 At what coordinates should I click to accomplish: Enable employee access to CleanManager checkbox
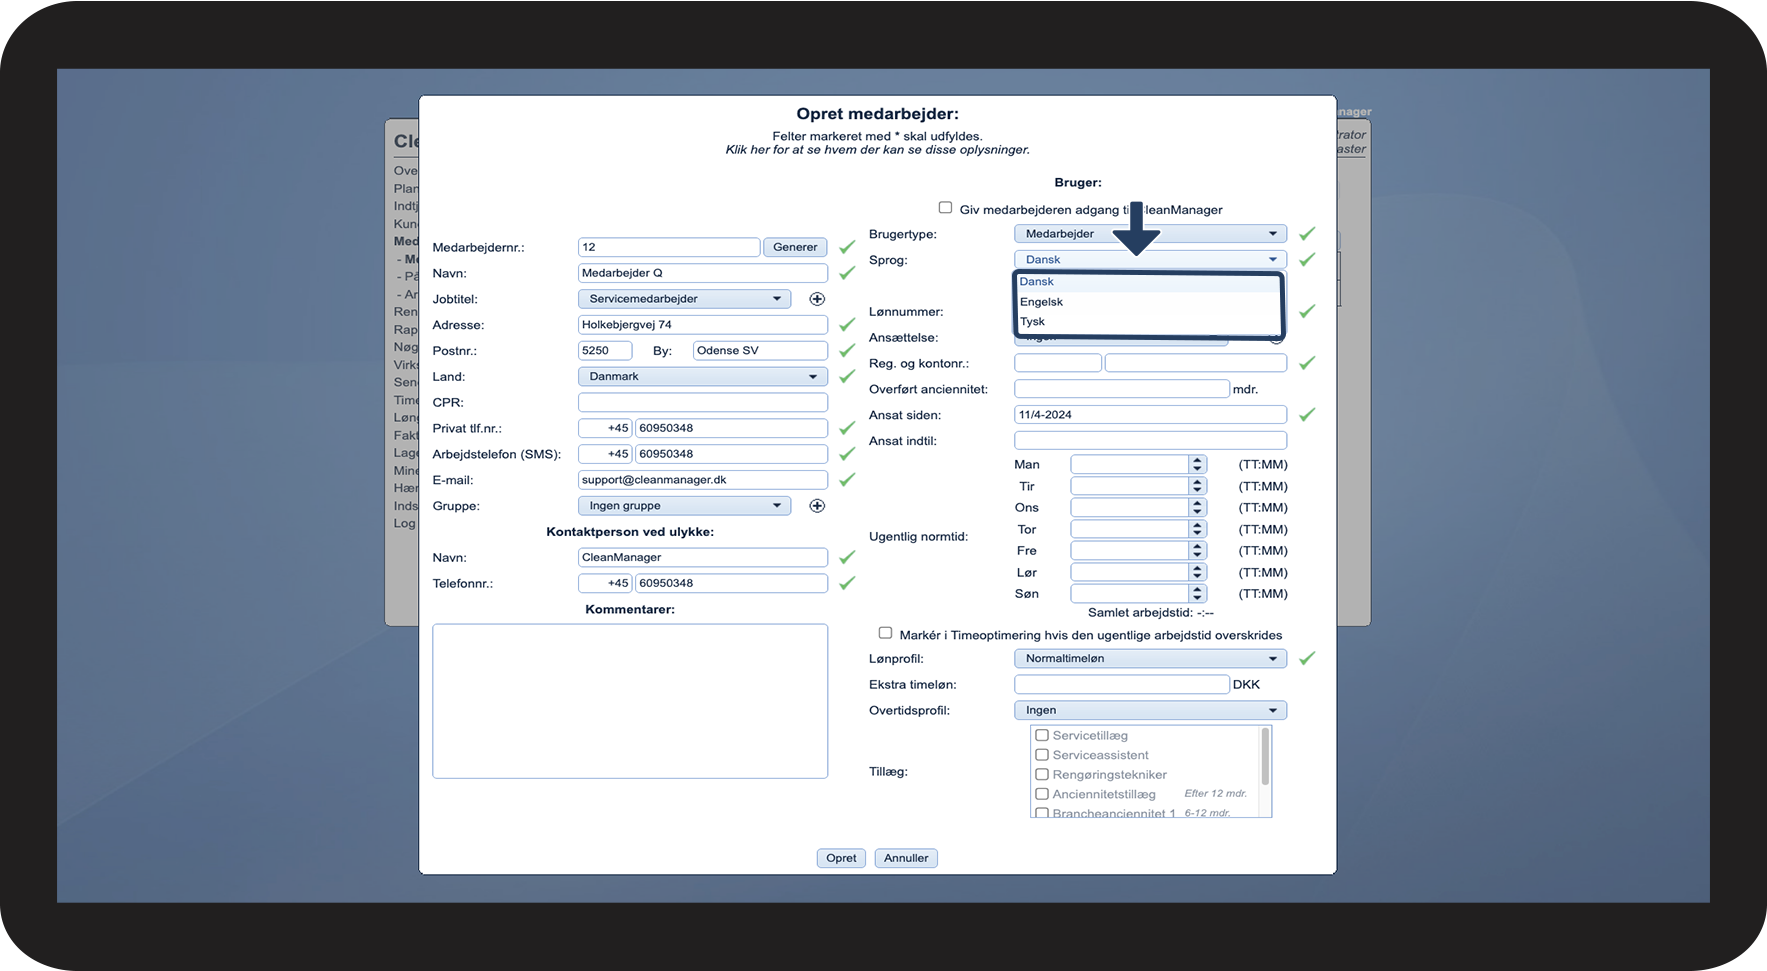pyautogui.click(x=945, y=208)
